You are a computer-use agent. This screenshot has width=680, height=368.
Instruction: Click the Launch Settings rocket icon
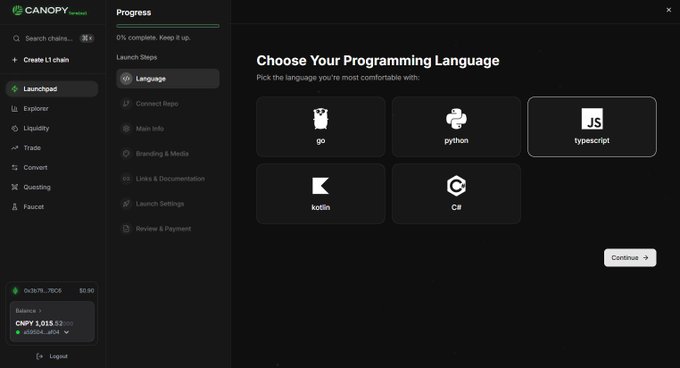126,204
